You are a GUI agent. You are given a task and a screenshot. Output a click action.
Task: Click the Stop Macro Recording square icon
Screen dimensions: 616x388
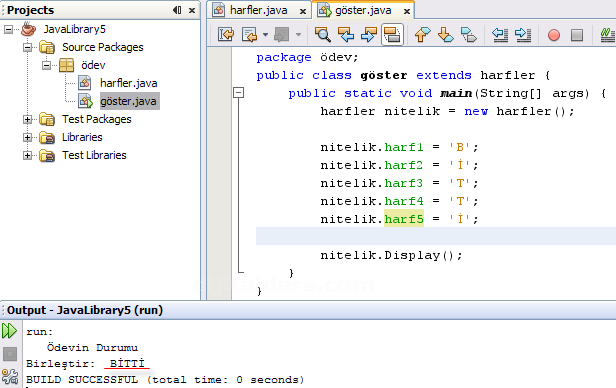click(577, 35)
